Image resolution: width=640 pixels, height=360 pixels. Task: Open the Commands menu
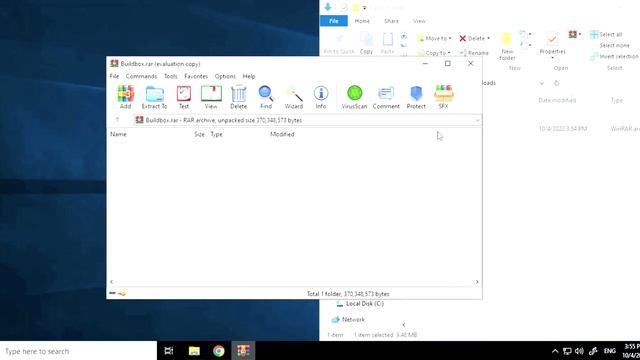pyautogui.click(x=141, y=76)
